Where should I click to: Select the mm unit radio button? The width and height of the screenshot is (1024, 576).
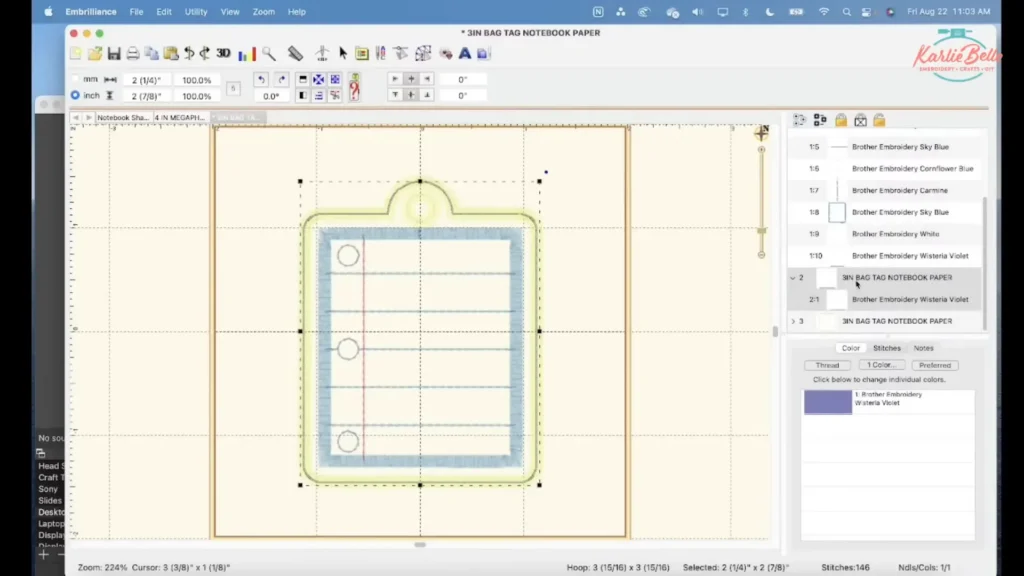pos(75,79)
